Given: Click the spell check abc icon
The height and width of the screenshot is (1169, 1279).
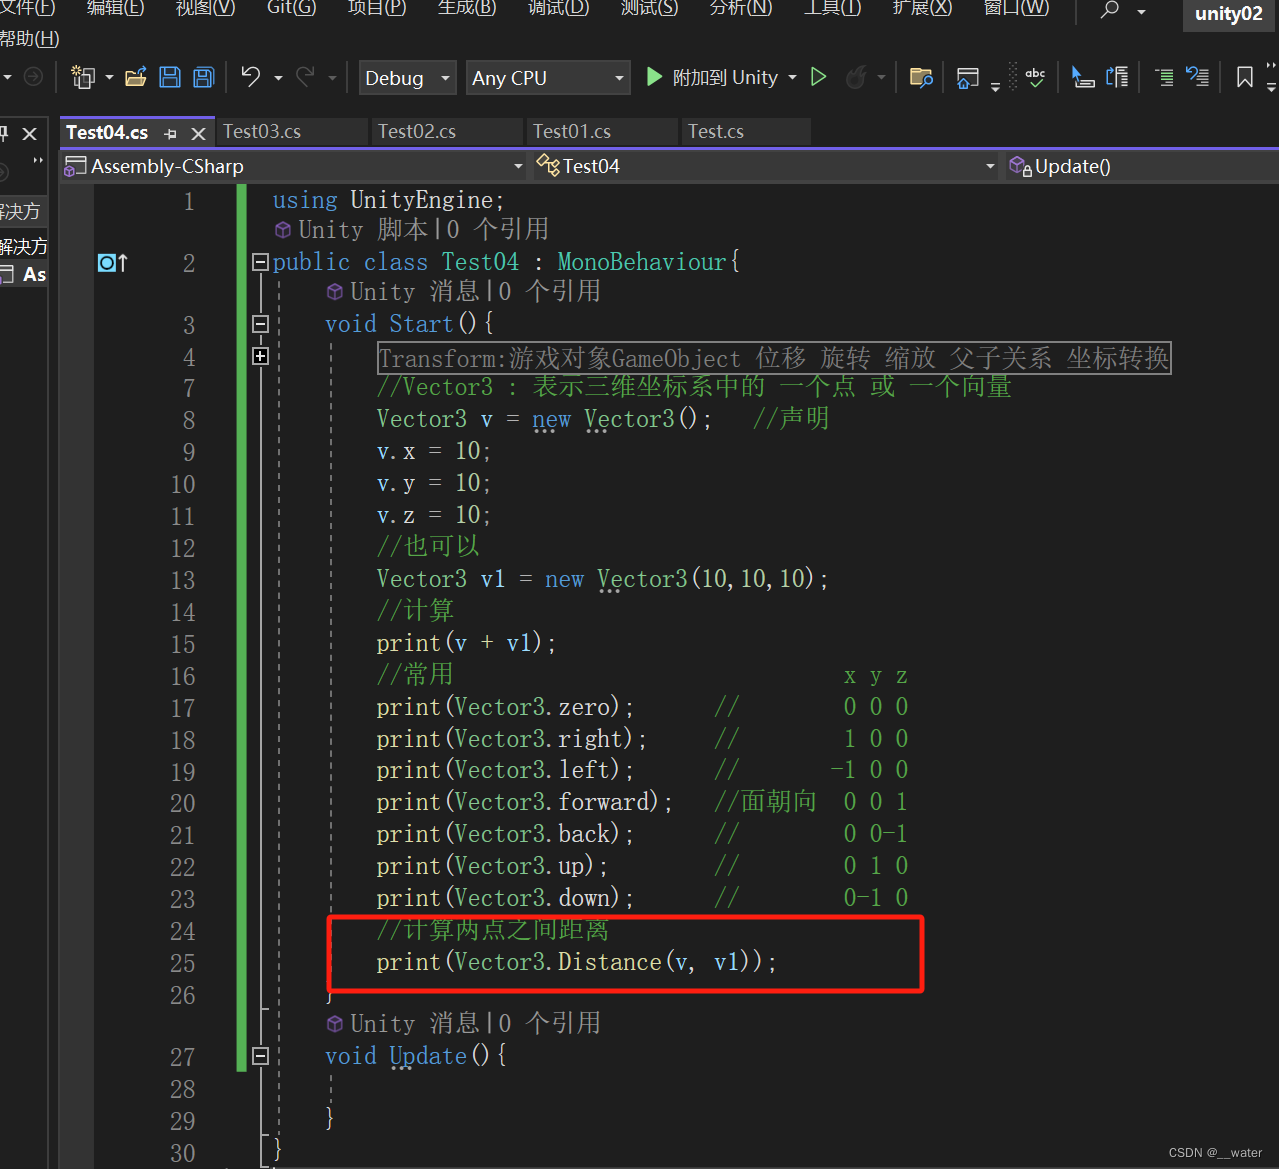Looking at the screenshot, I should pyautogui.click(x=1035, y=77).
